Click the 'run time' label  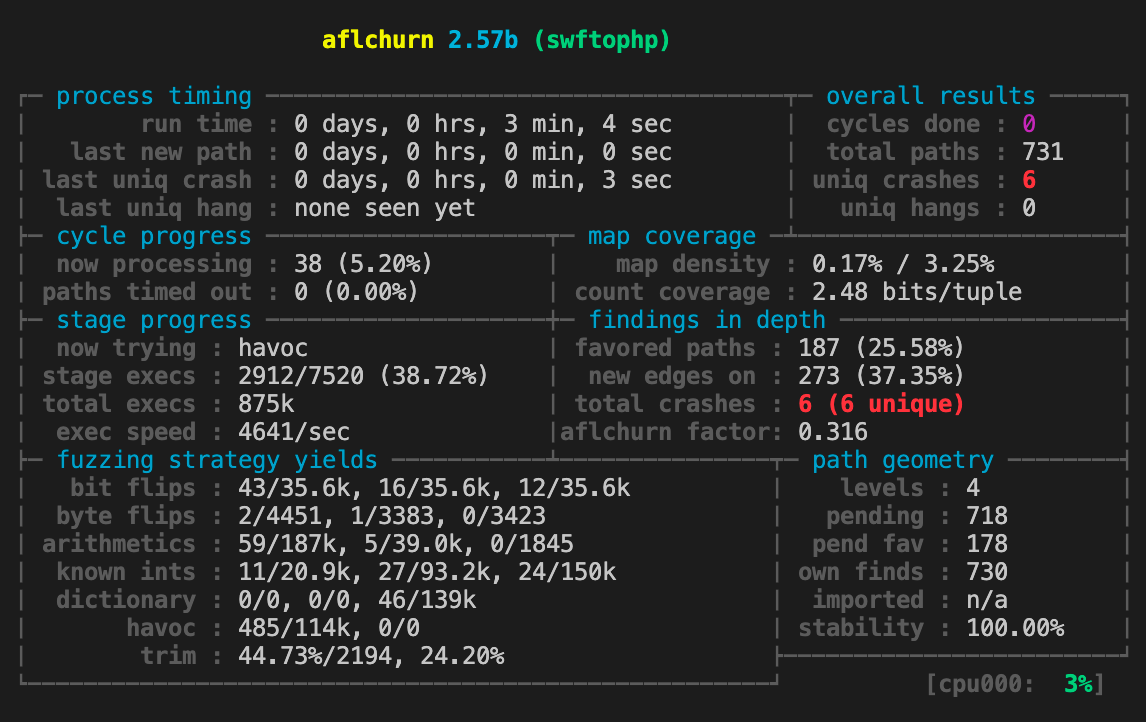pos(196,124)
